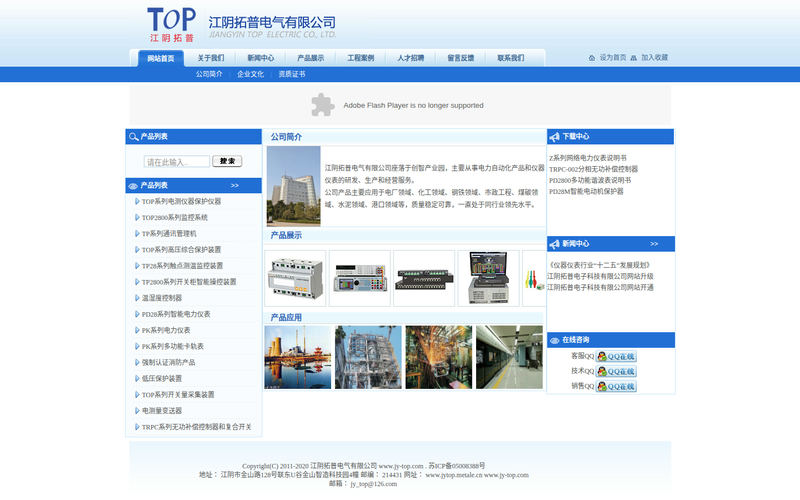
Task: Download PD2800多功能谐波表说明书
Action: (x=590, y=181)
